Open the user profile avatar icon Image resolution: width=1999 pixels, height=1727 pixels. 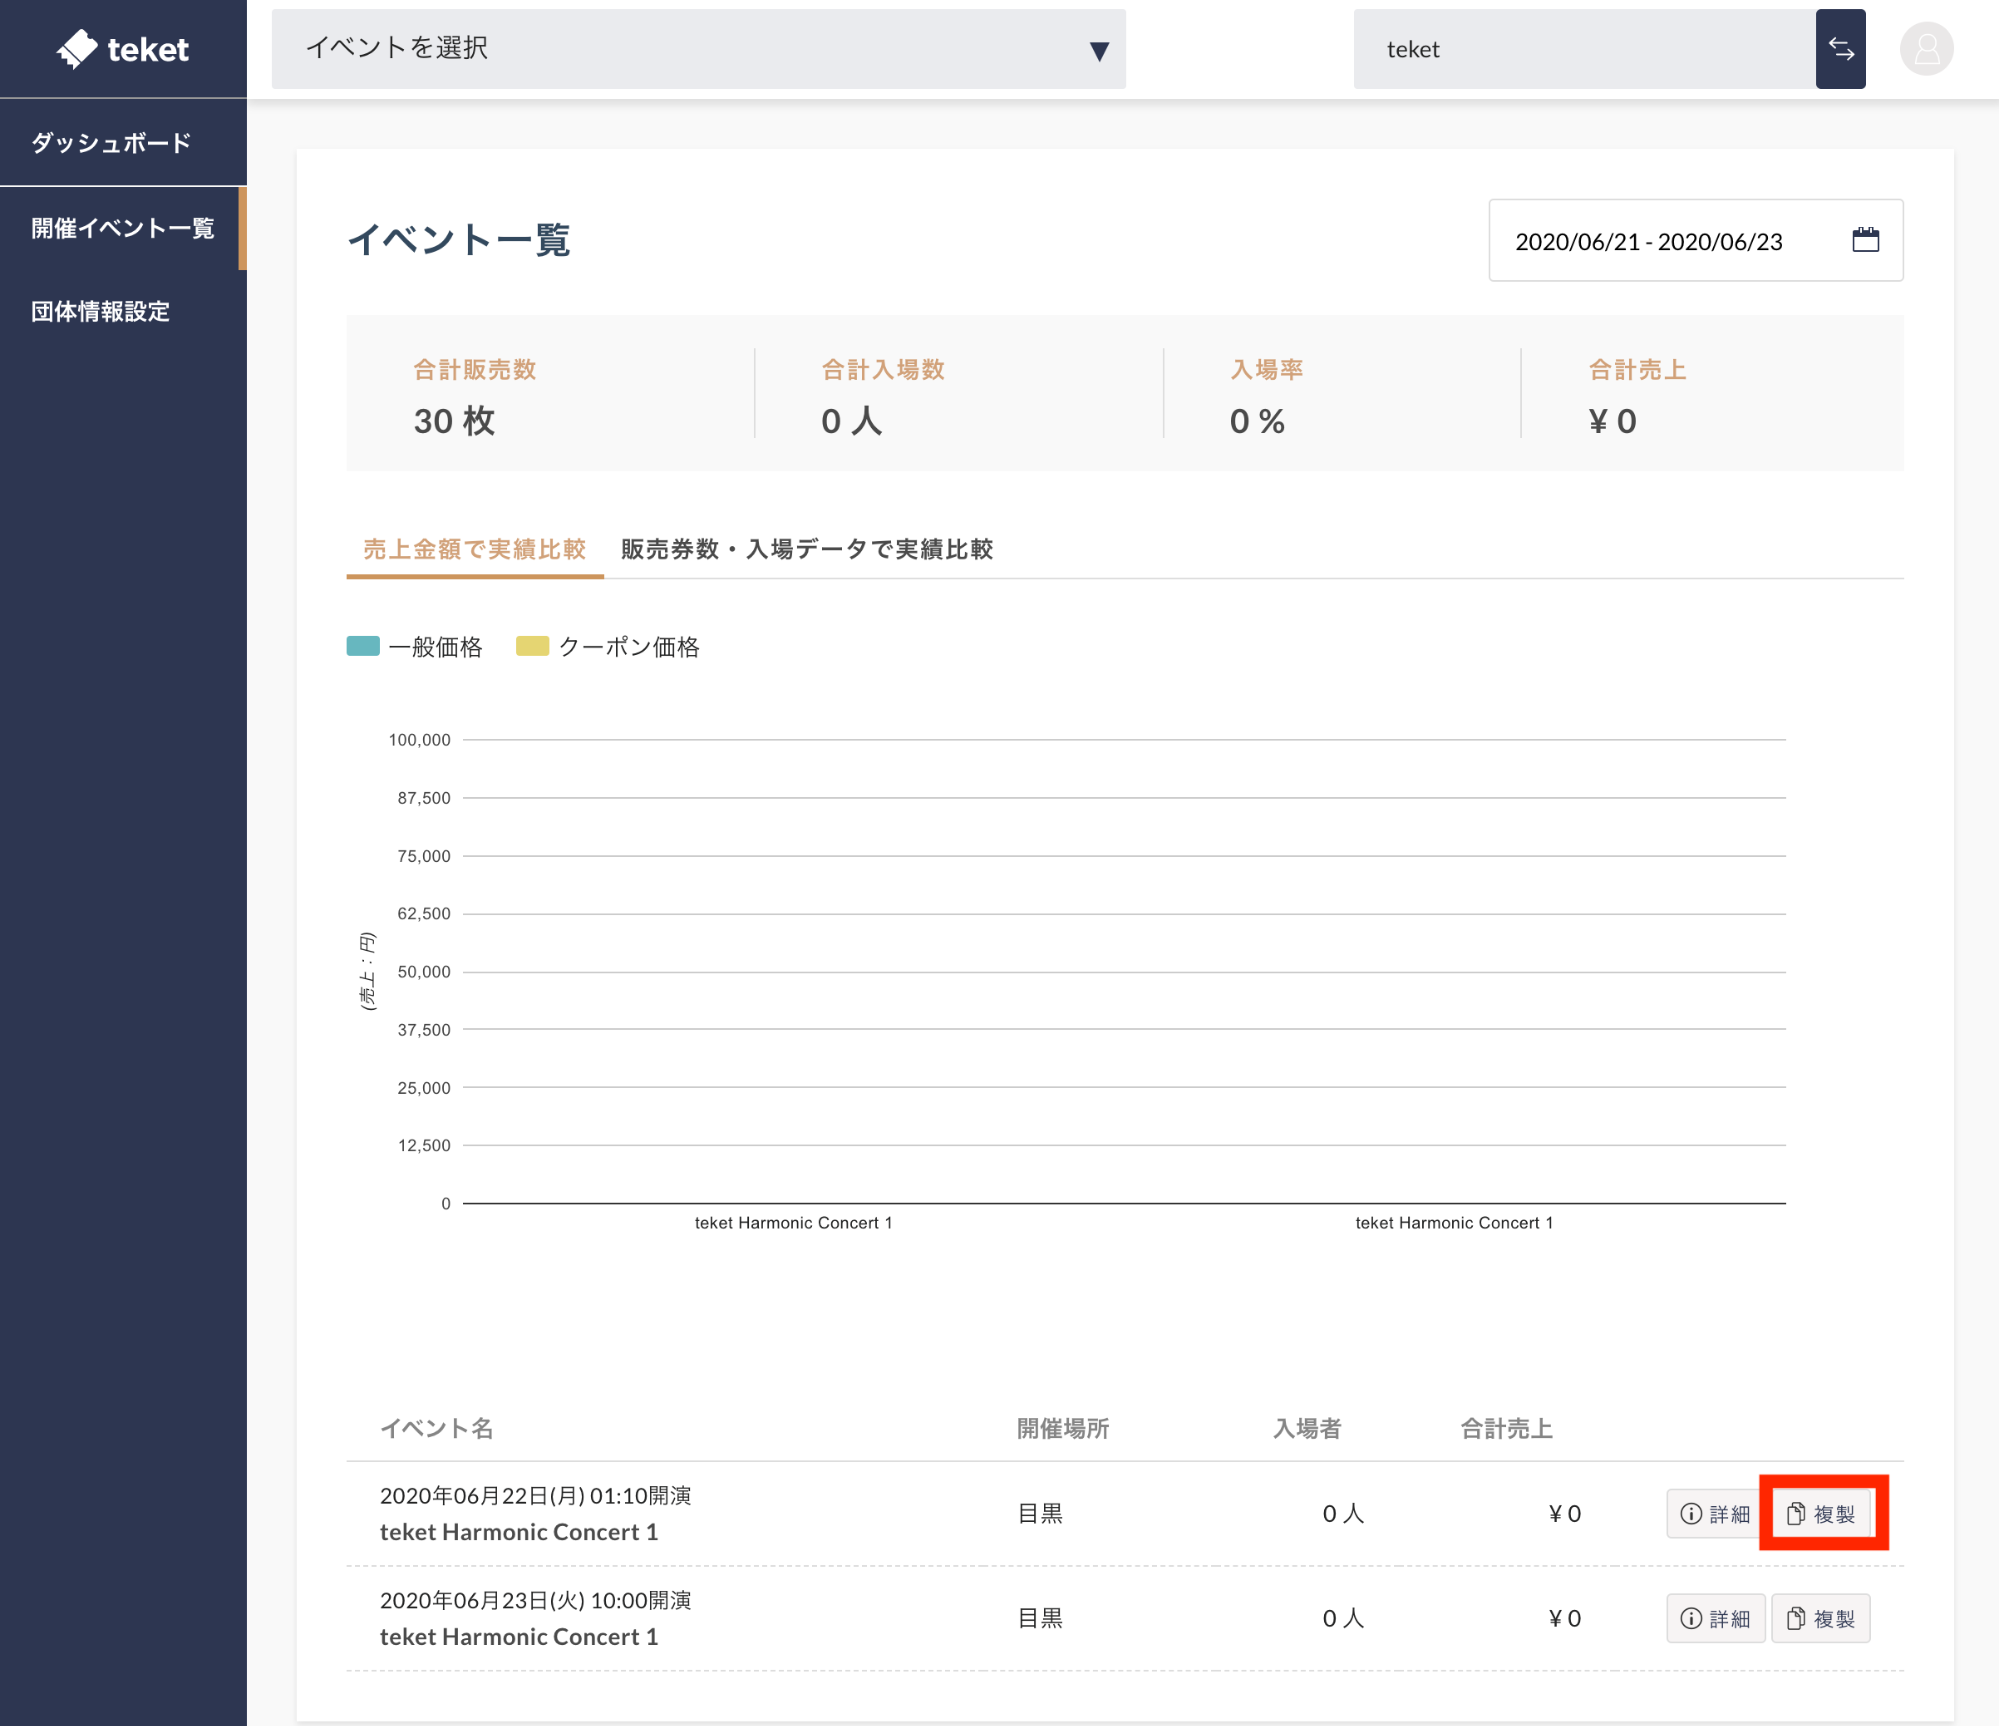(x=1926, y=49)
